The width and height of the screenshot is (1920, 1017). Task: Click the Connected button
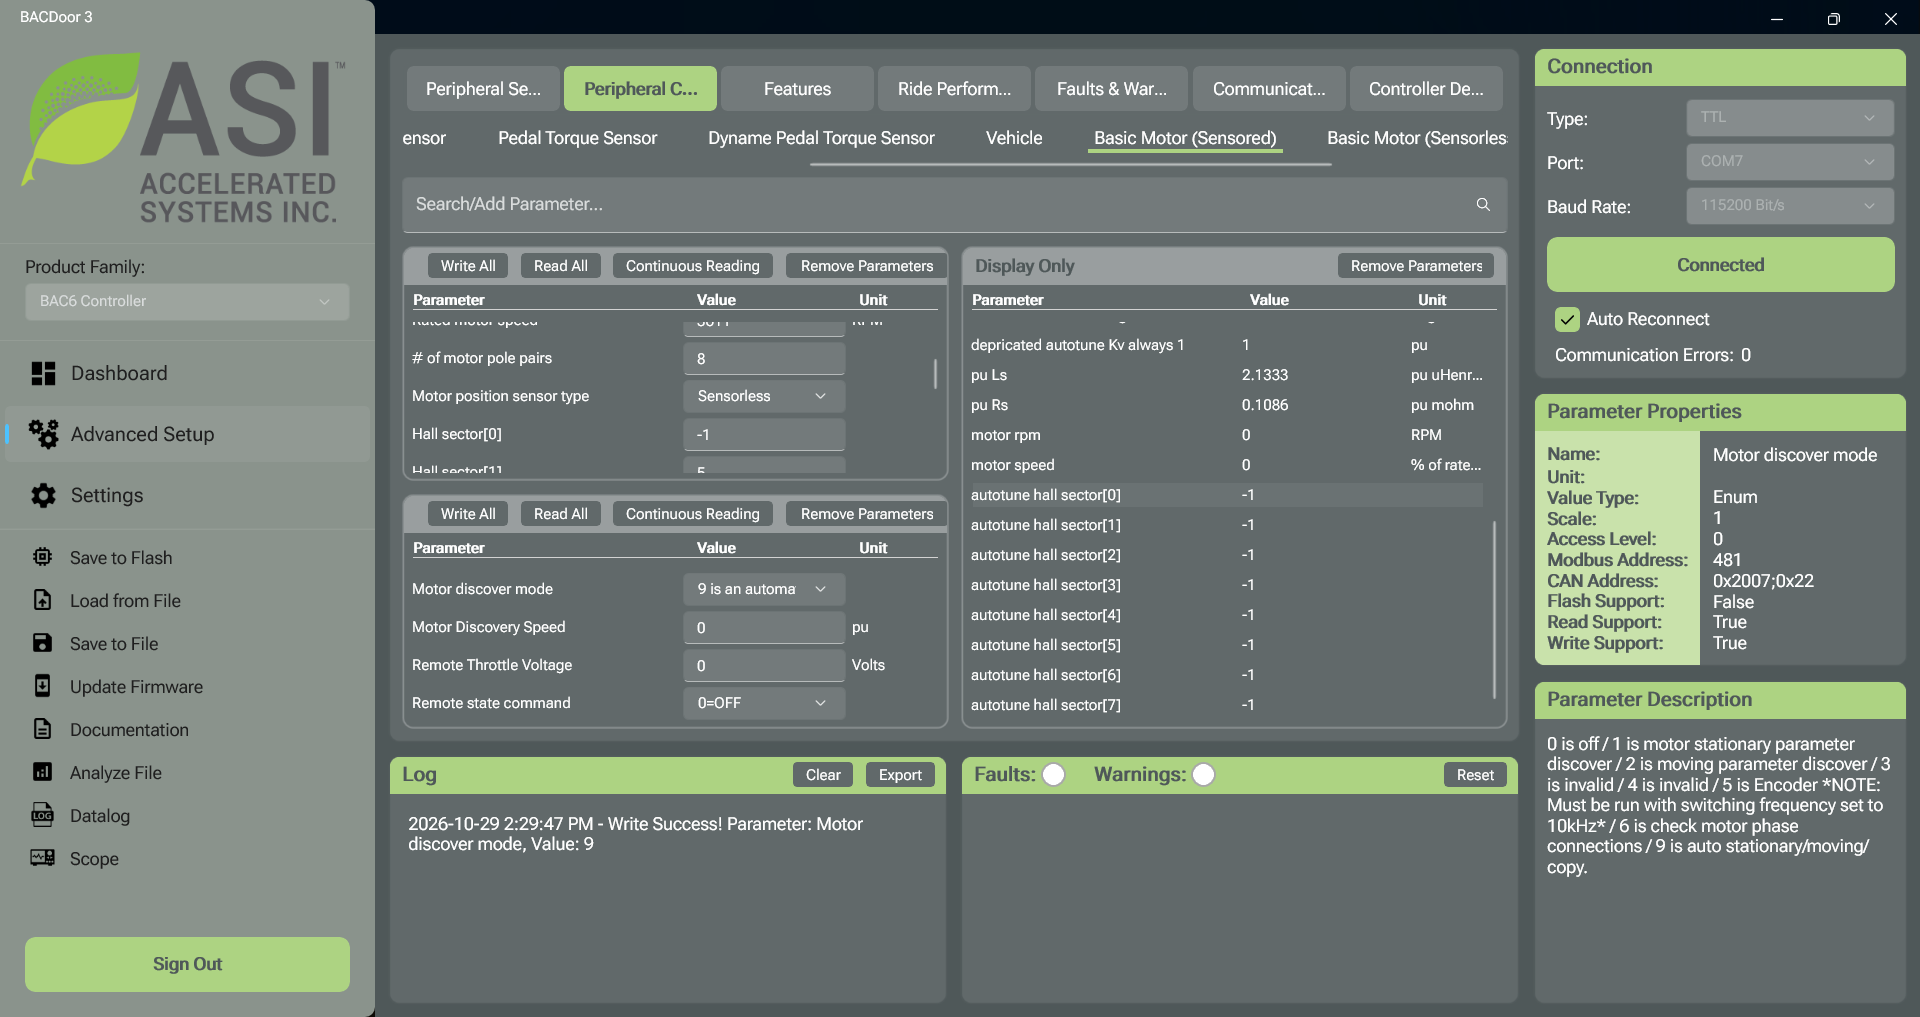[x=1720, y=265]
